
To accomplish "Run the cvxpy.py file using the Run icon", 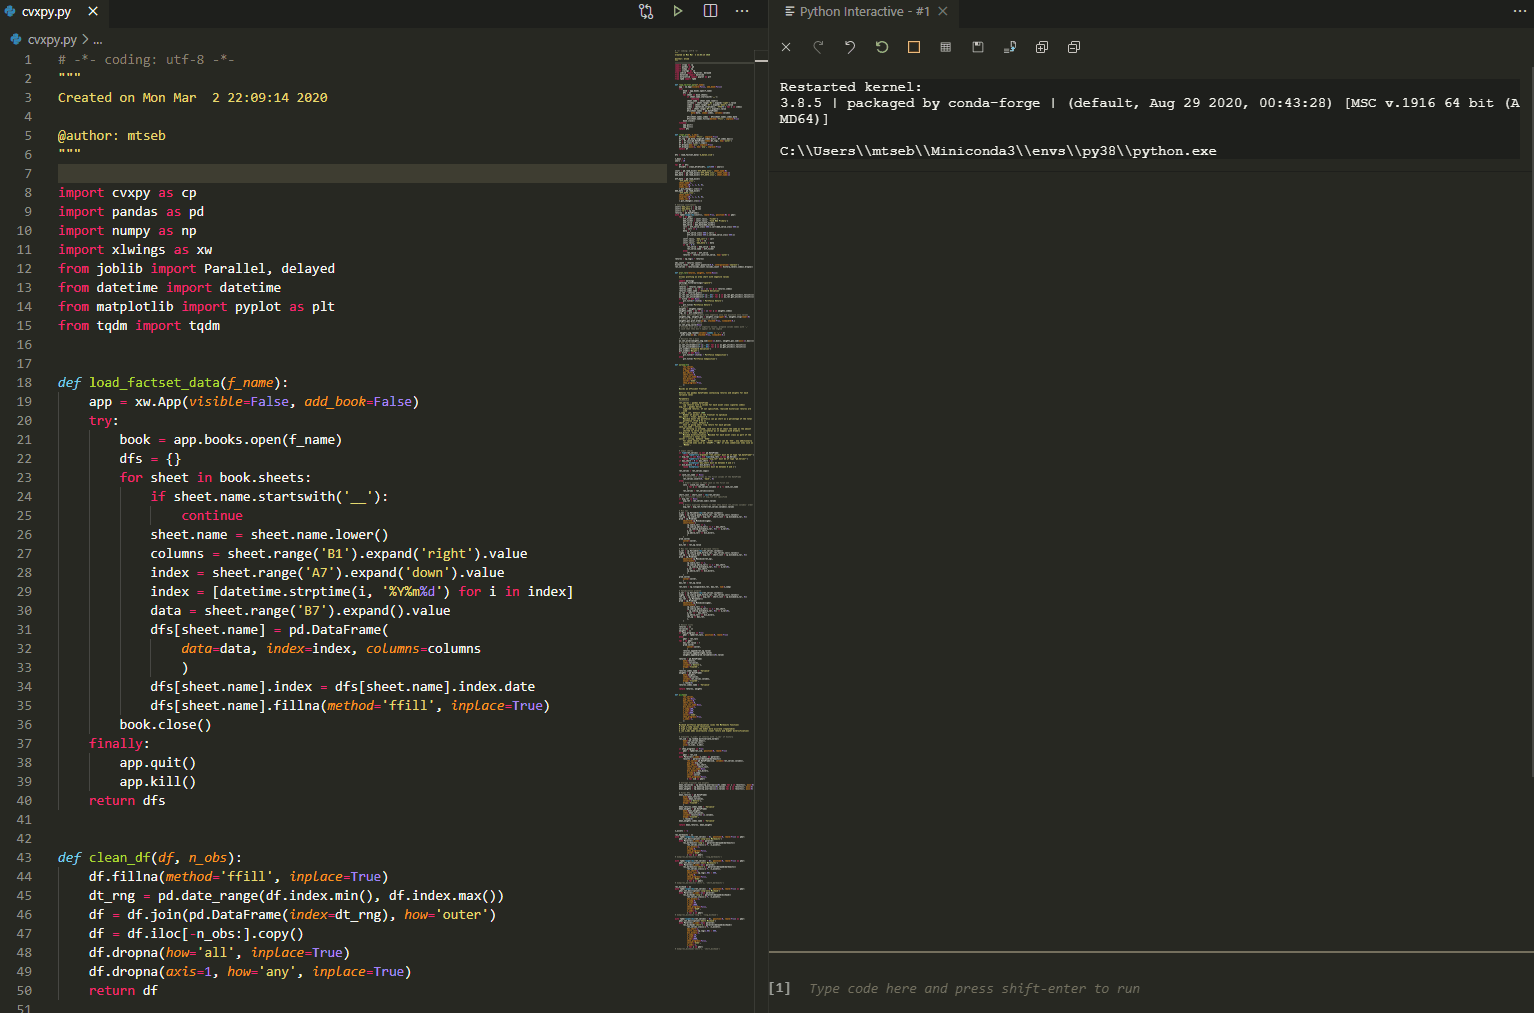I will click(x=678, y=13).
